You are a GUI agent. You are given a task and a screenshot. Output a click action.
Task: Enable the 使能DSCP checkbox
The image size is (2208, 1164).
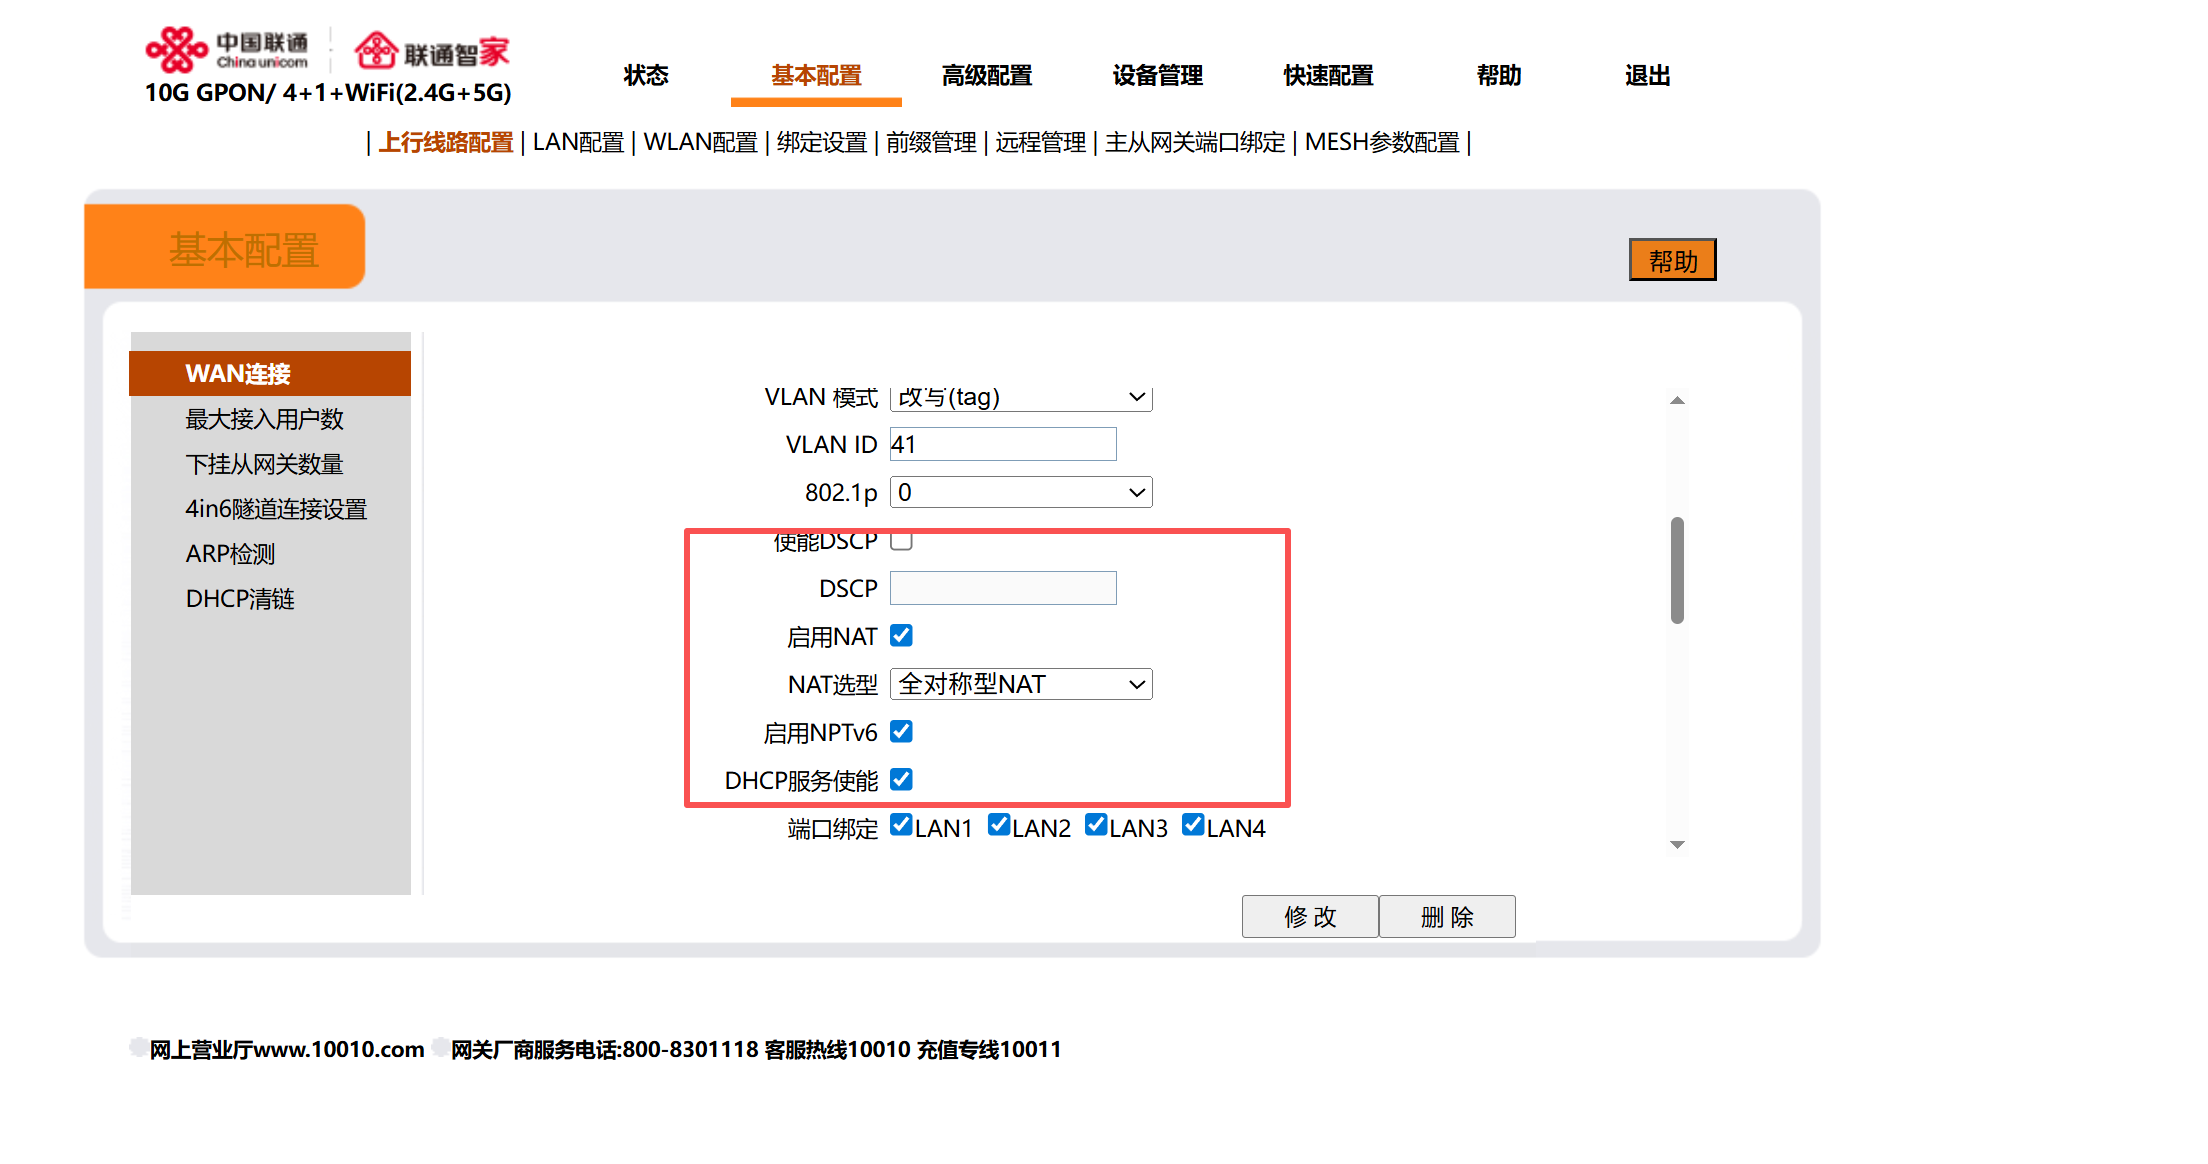(901, 541)
